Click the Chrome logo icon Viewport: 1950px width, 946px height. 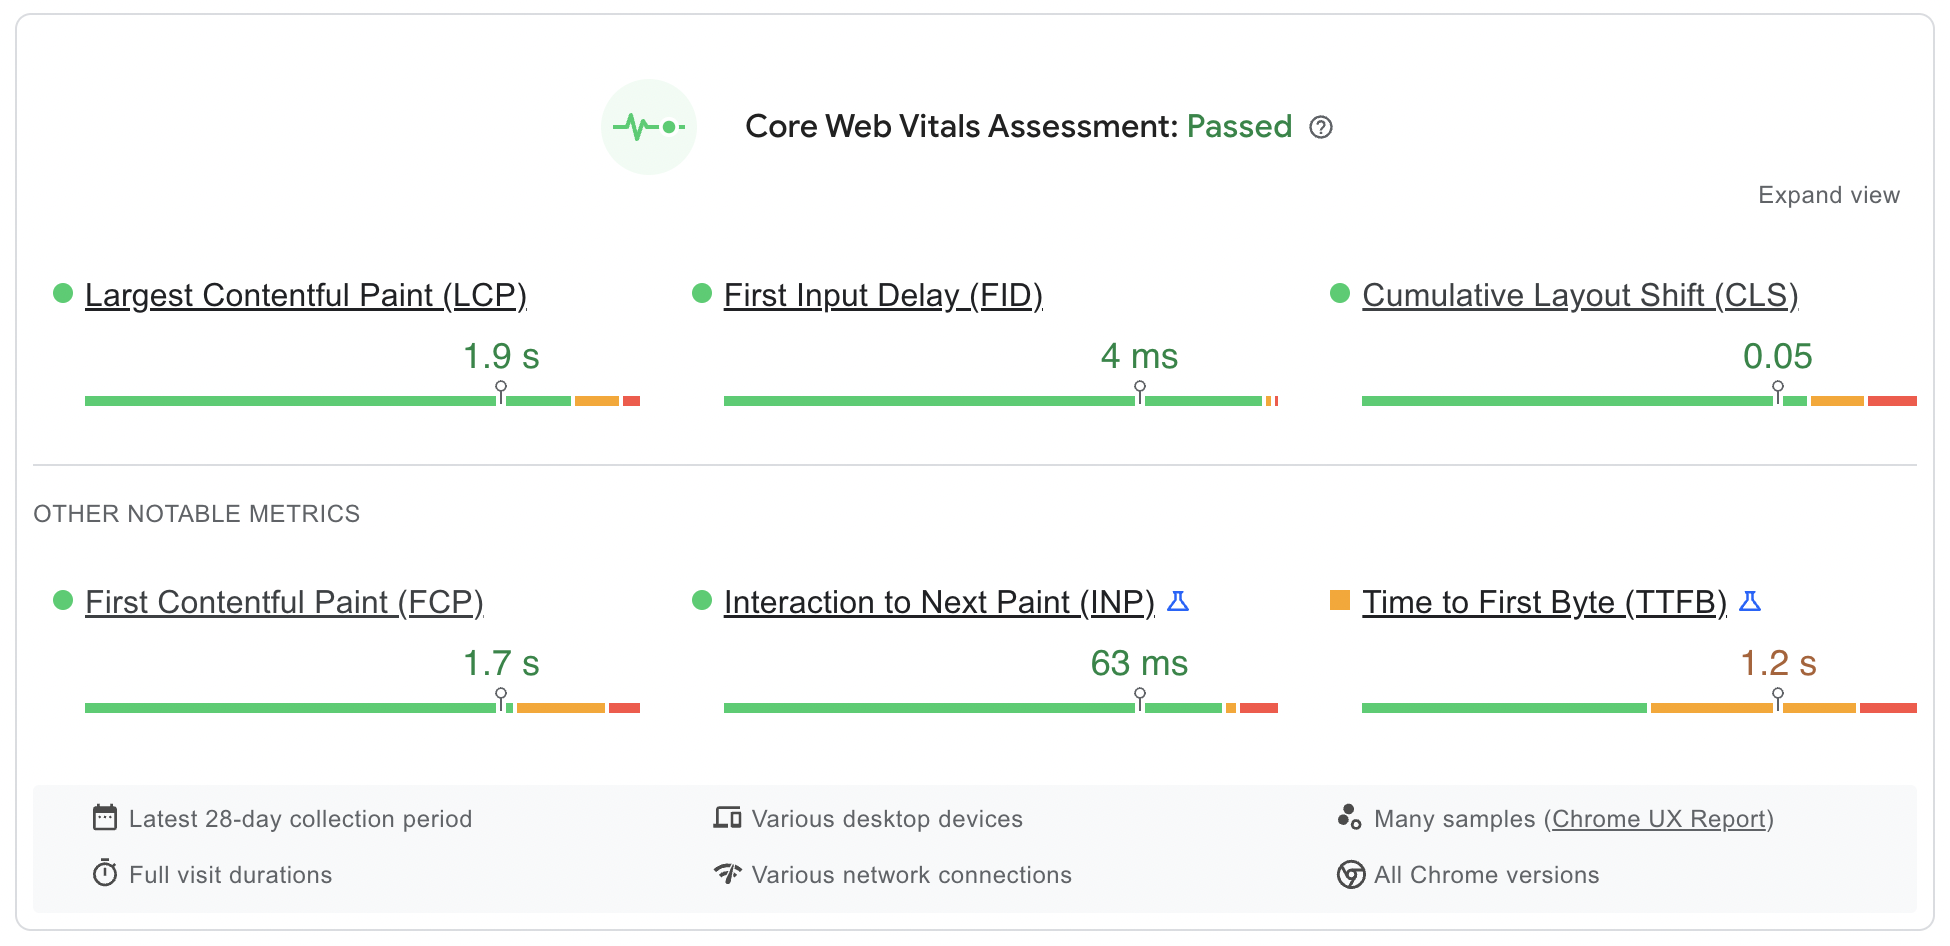1350,874
